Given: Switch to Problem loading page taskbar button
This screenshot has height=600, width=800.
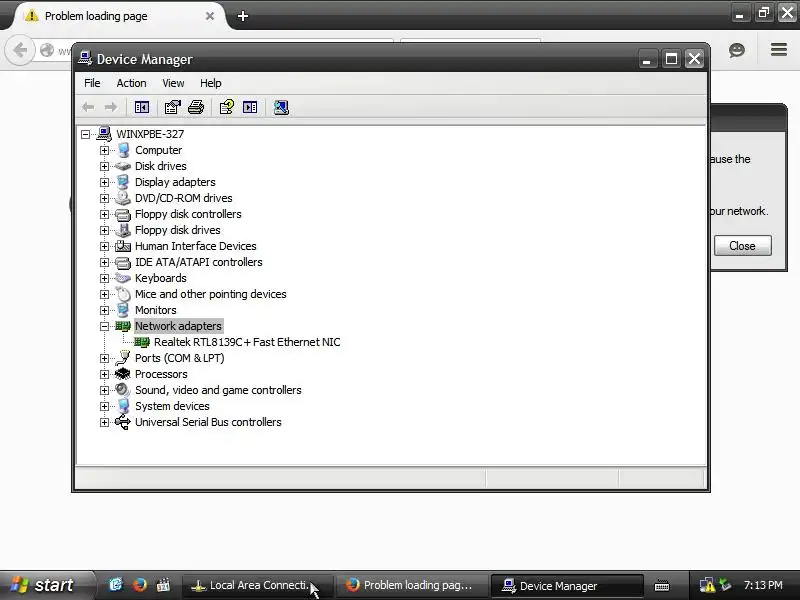Looking at the screenshot, I should pyautogui.click(x=411, y=585).
